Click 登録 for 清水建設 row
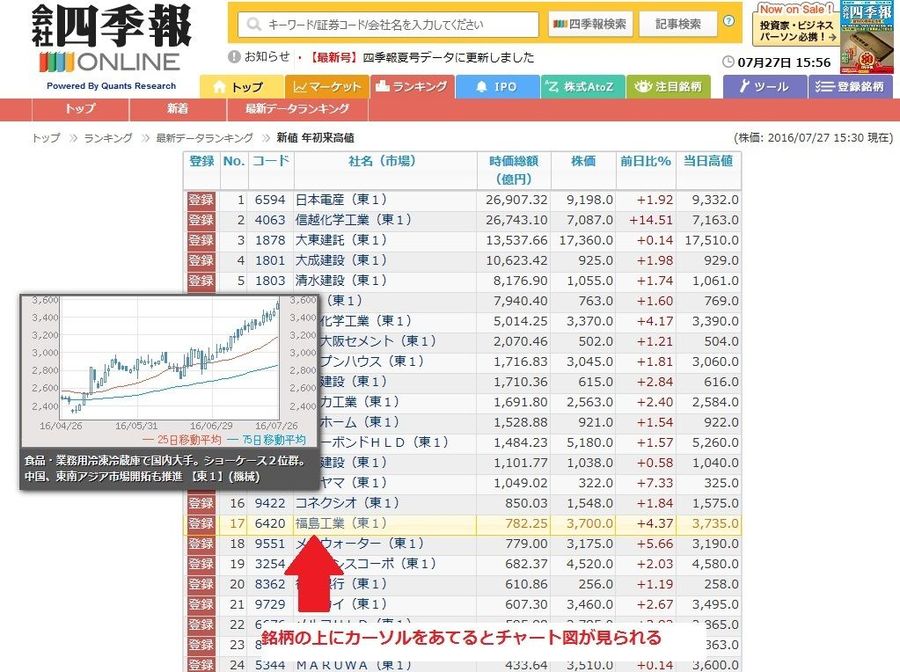900x672 pixels. tap(201, 281)
